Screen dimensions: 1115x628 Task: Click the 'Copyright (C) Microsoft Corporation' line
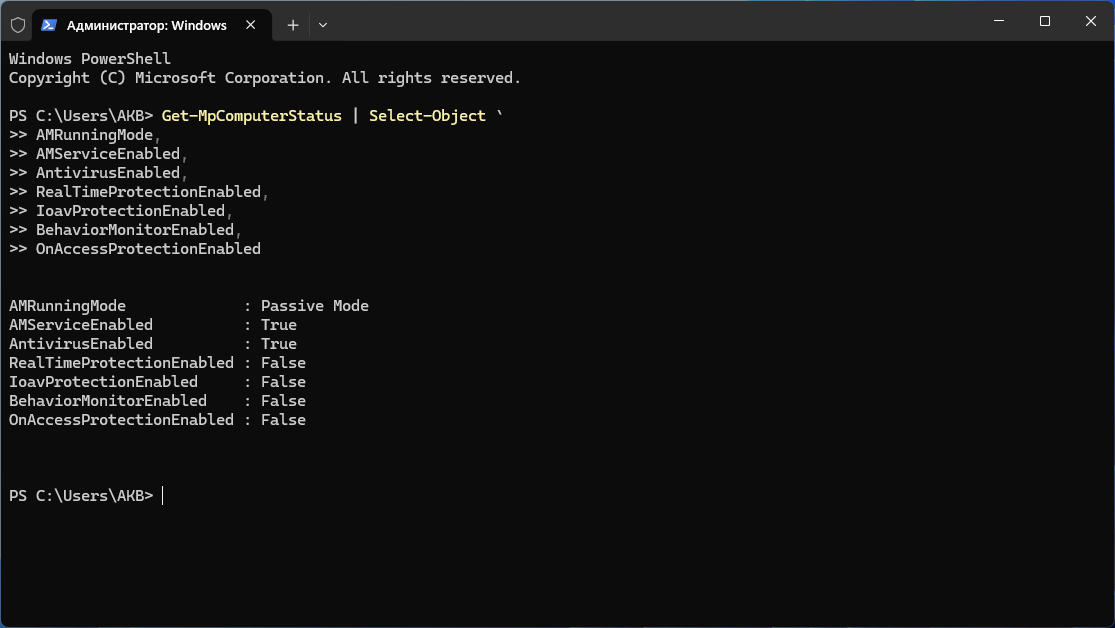[x=265, y=78]
